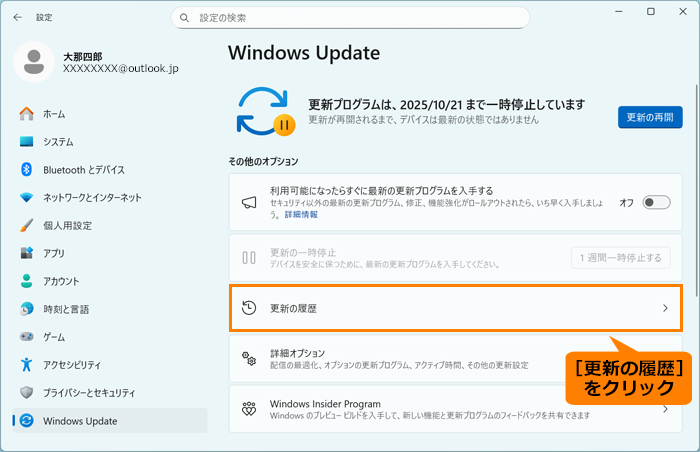Click the user name 大那四郎
Screen dimensions: 700x452
pos(83,57)
